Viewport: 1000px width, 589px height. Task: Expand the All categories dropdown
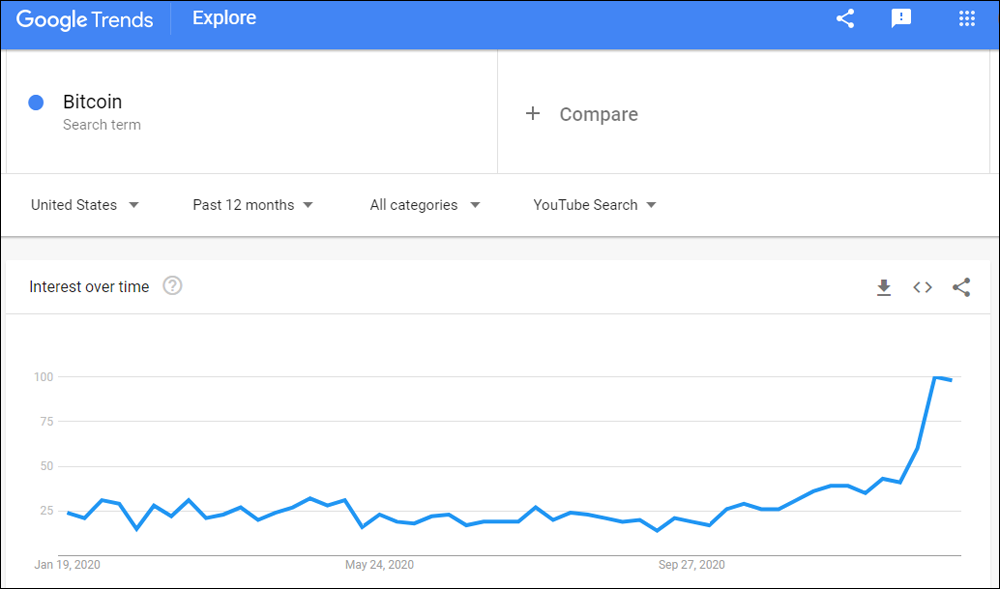[x=425, y=205]
